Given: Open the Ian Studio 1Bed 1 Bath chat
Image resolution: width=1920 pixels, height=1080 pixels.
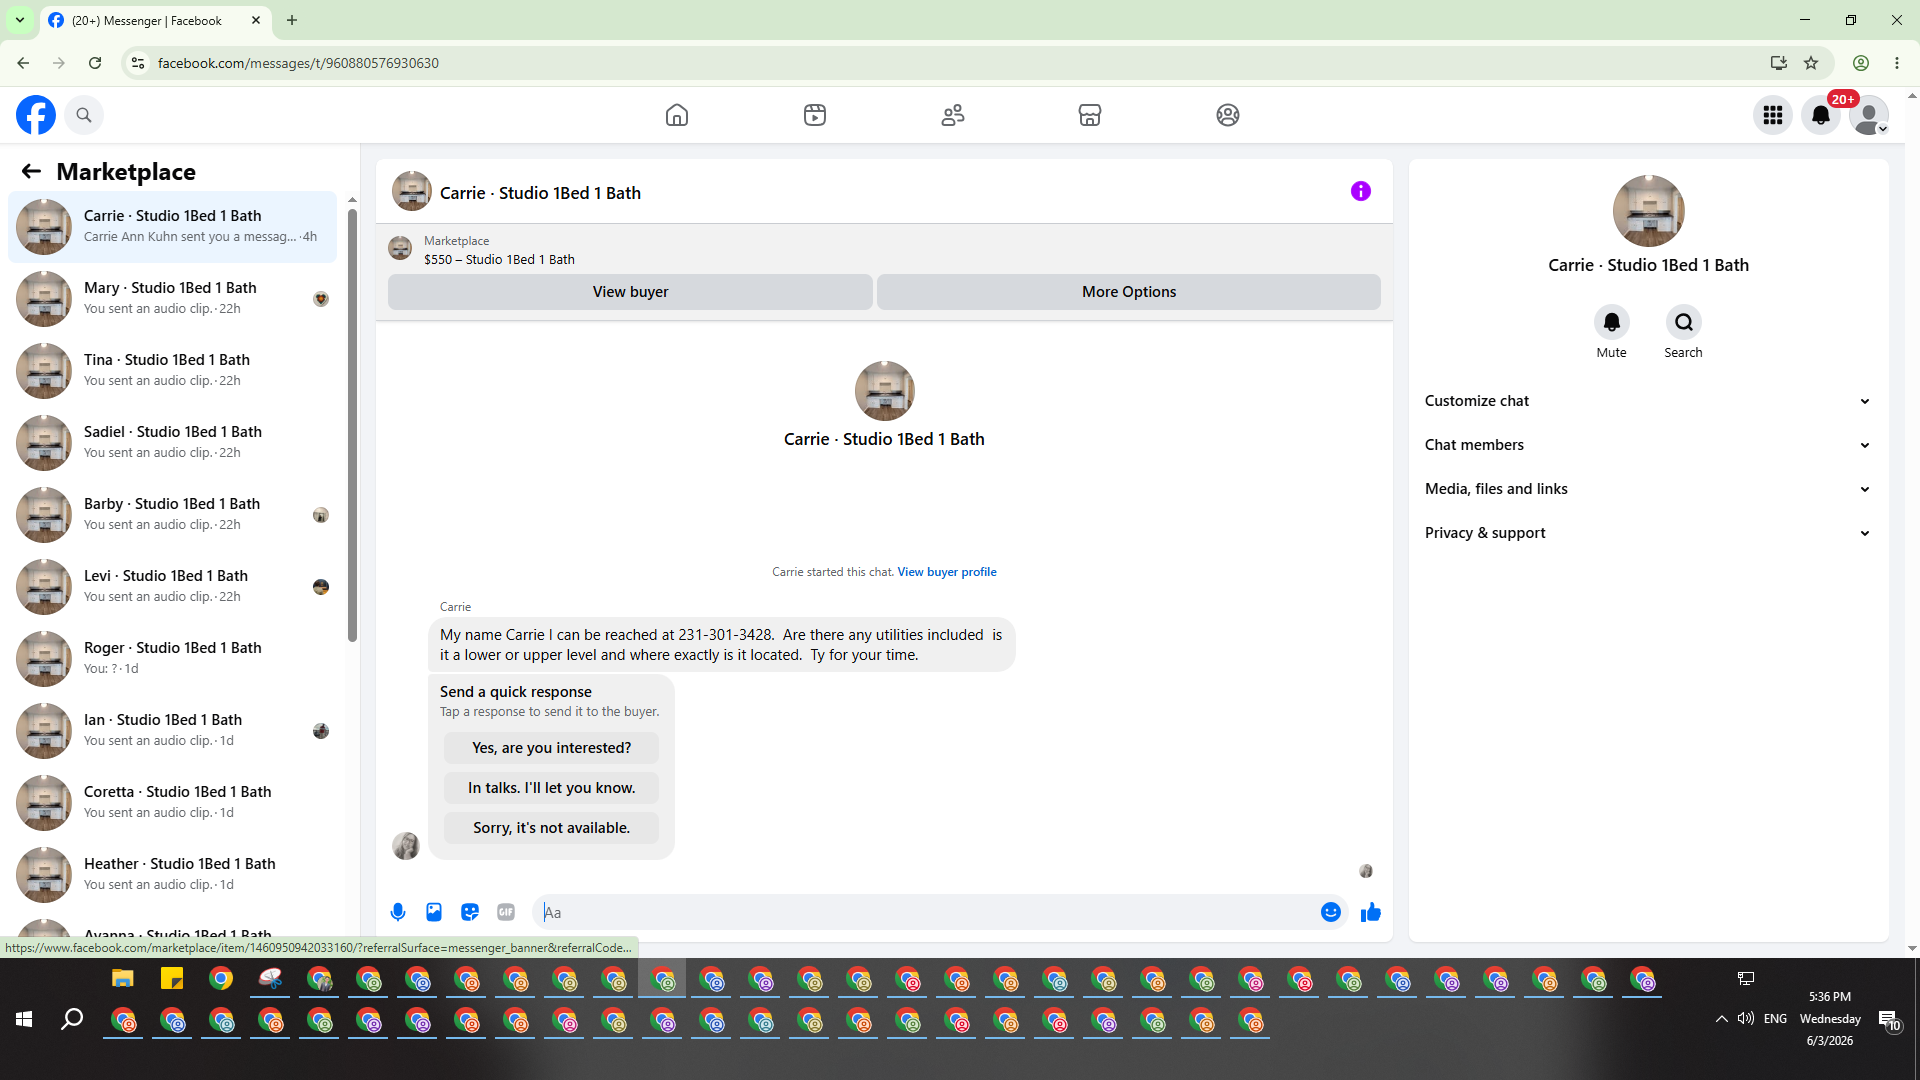Looking at the screenshot, I should (173, 731).
